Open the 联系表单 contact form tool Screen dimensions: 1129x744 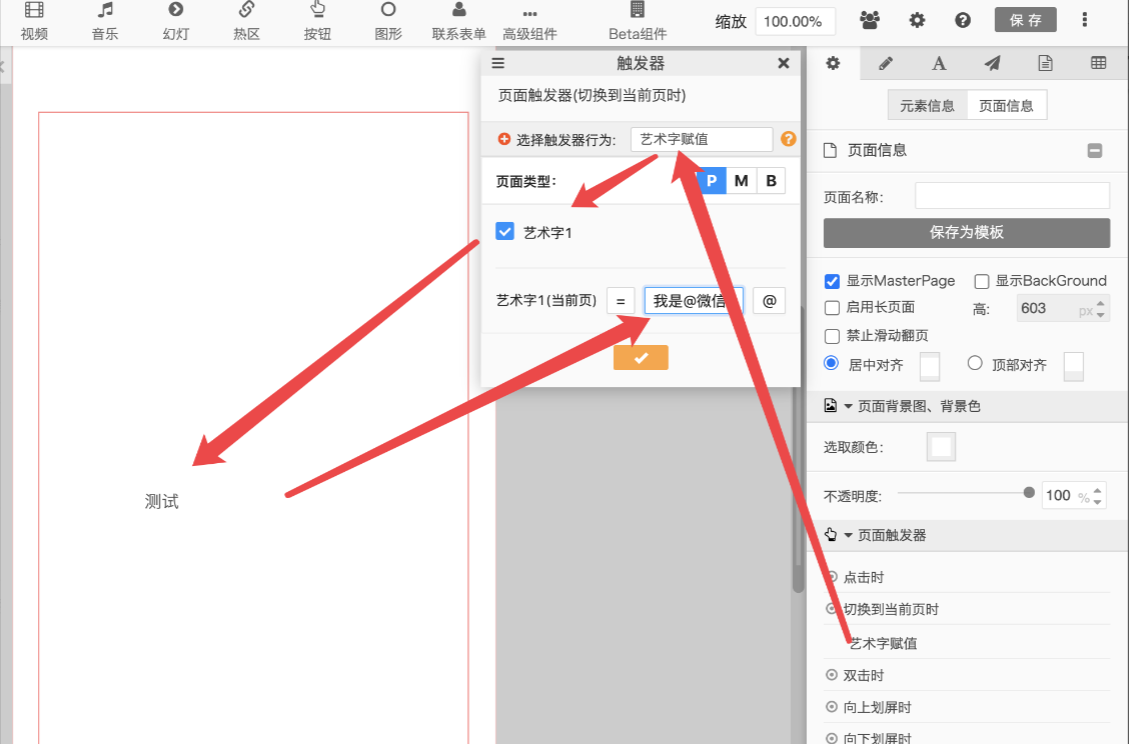[x=459, y=20]
